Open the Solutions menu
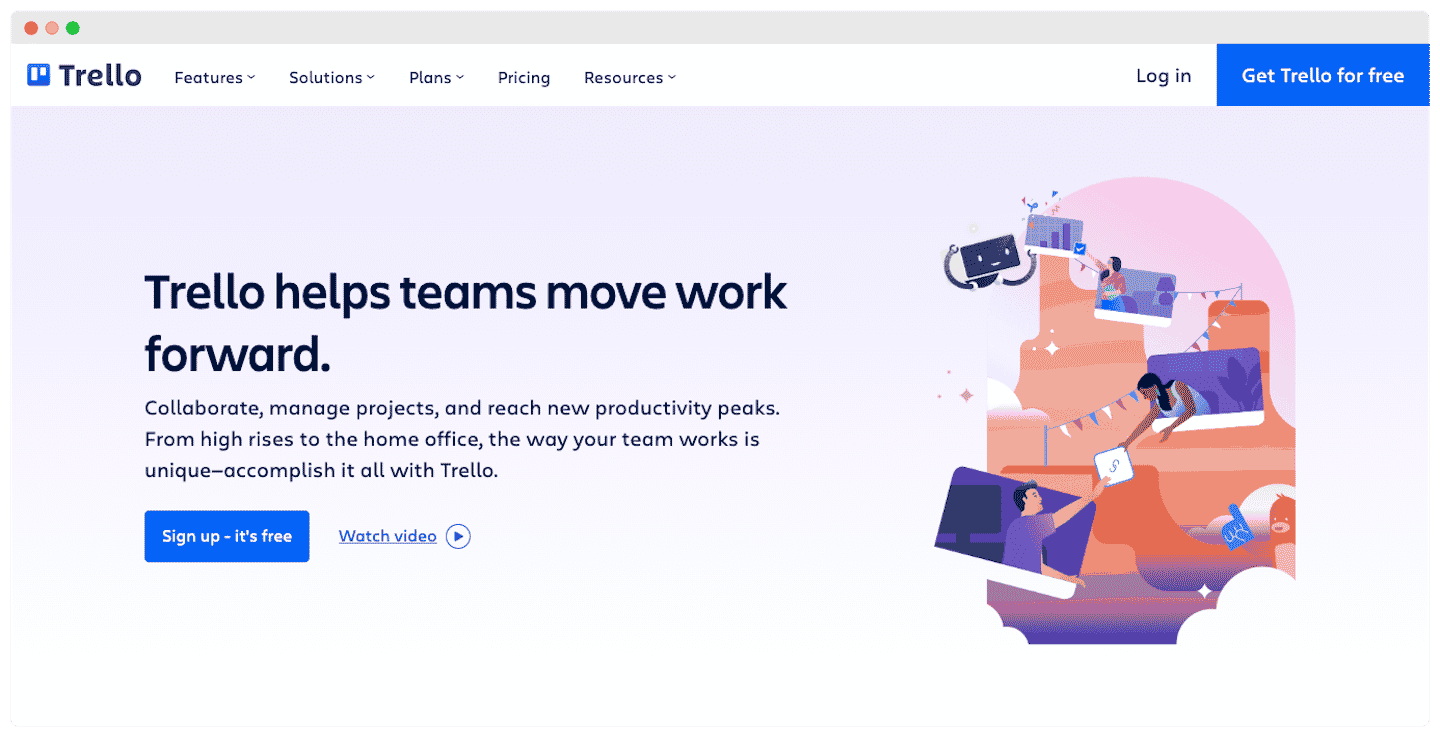The width and height of the screenshot is (1440, 737). 332,77
